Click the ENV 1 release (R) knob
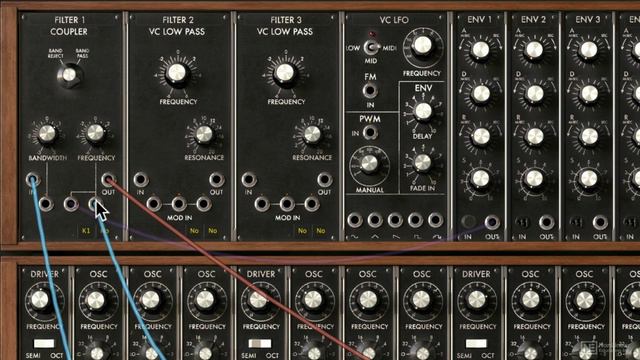Viewport: 640px width, 360px height. point(481,136)
